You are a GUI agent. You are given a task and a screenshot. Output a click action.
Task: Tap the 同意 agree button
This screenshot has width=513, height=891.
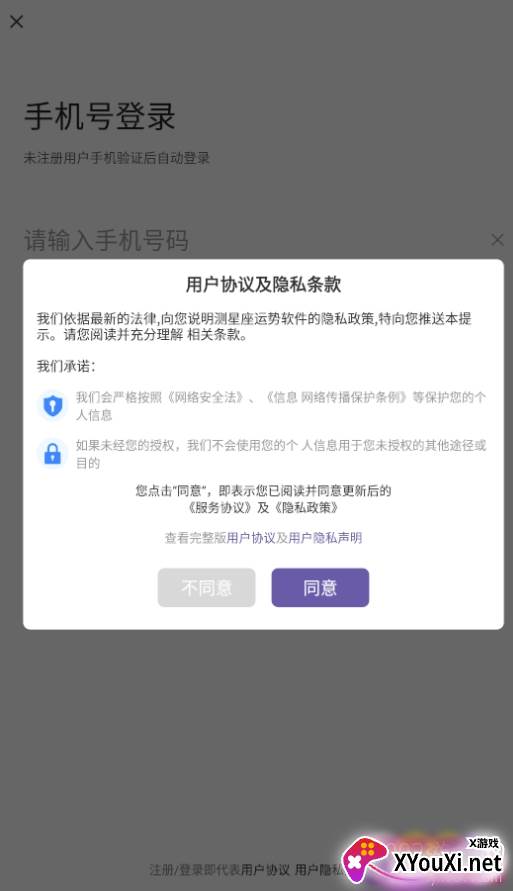click(x=320, y=588)
